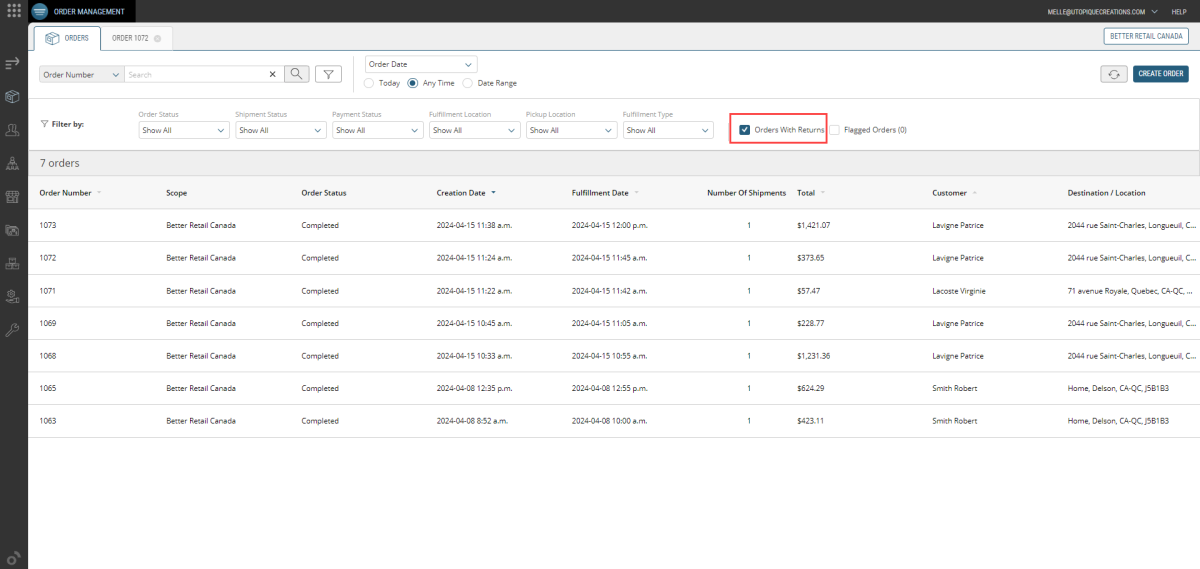Click the refresh orders icon button
Viewport: 1200px width, 569px height.
click(x=1113, y=74)
